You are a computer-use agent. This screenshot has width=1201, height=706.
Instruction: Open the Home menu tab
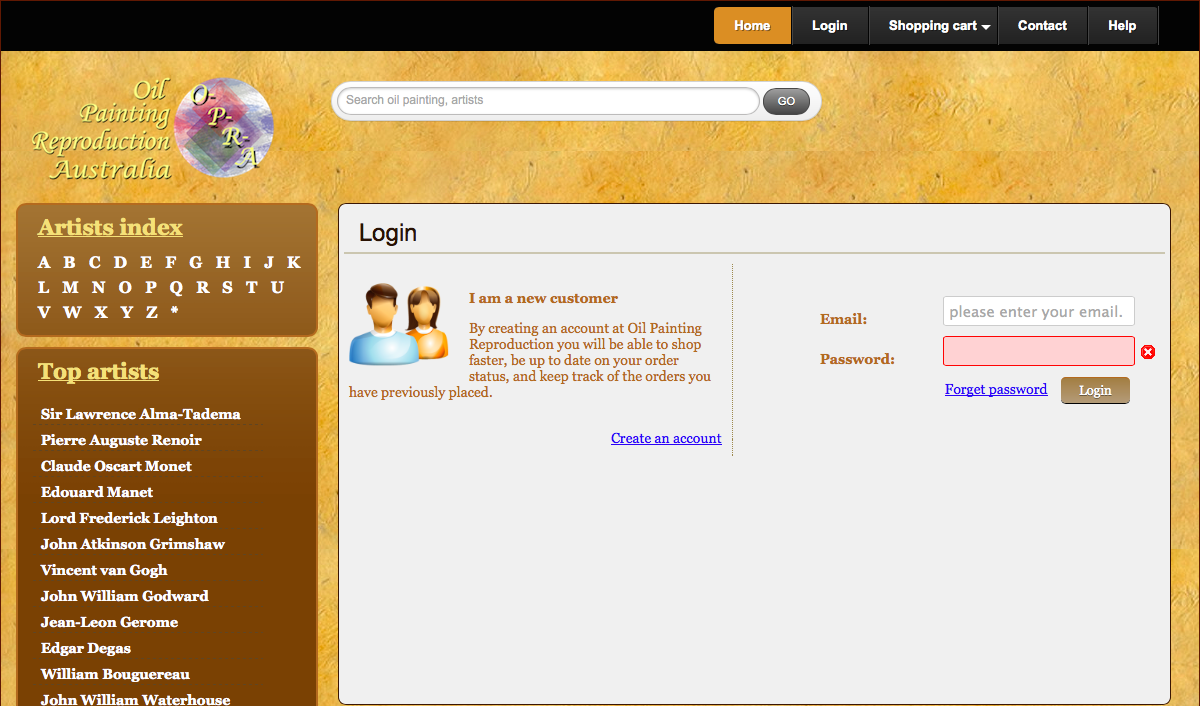coord(752,26)
